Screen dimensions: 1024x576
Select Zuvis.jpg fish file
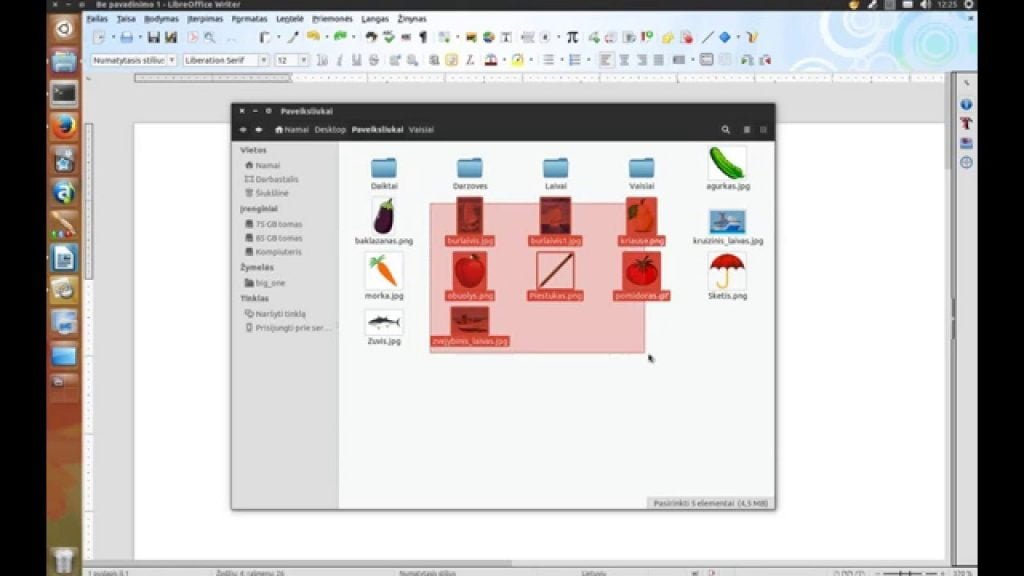(x=384, y=327)
